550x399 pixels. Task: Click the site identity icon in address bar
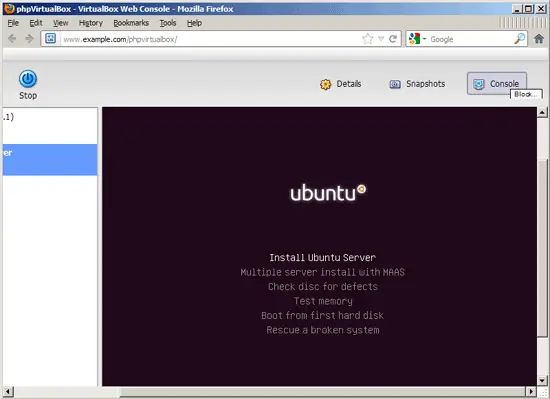tap(51, 39)
